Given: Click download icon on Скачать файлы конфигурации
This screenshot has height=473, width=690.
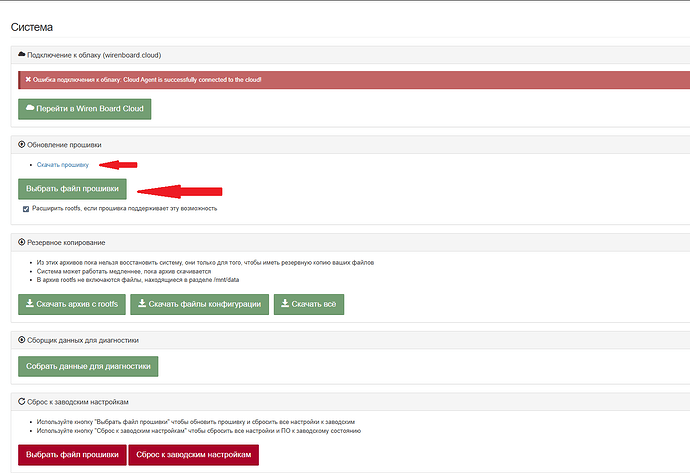Looking at the screenshot, I should point(141,304).
